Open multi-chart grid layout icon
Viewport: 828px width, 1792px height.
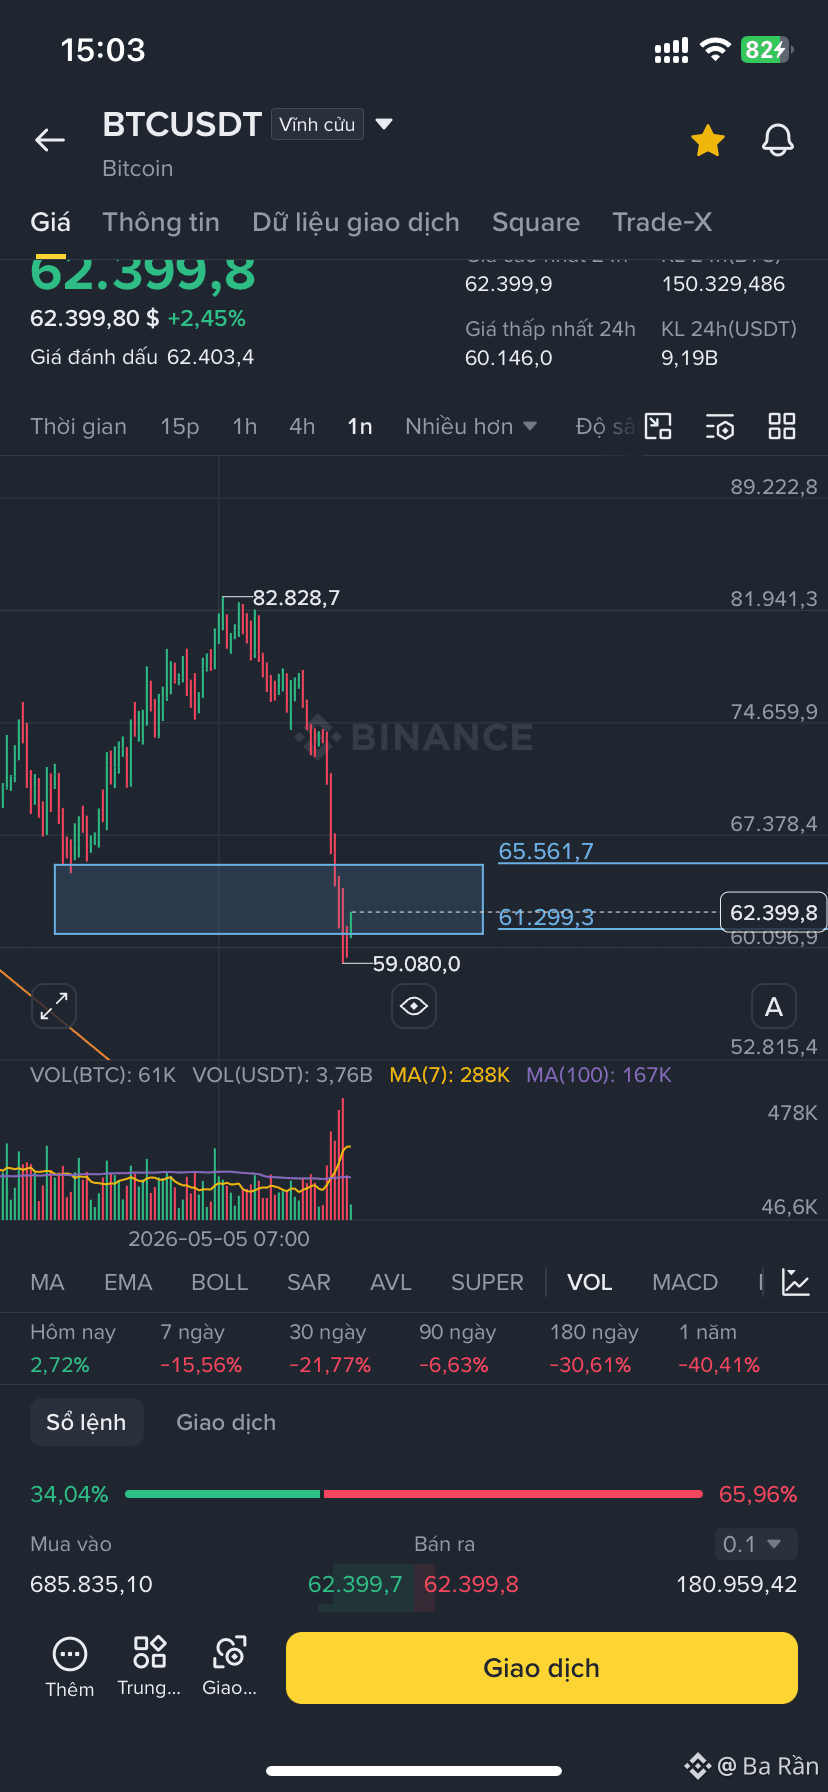(x=782, y=427)
